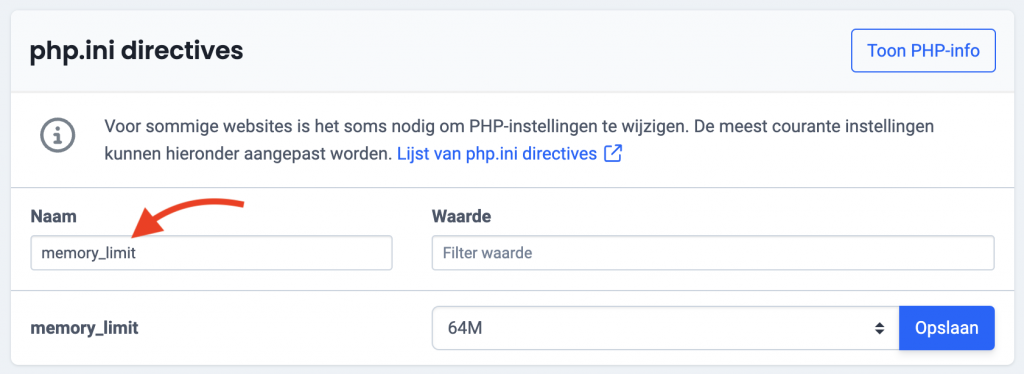Click the up-down arrows in the 64M select
Viewport: 1024px width, 374px height.
(x=880, y=328)
